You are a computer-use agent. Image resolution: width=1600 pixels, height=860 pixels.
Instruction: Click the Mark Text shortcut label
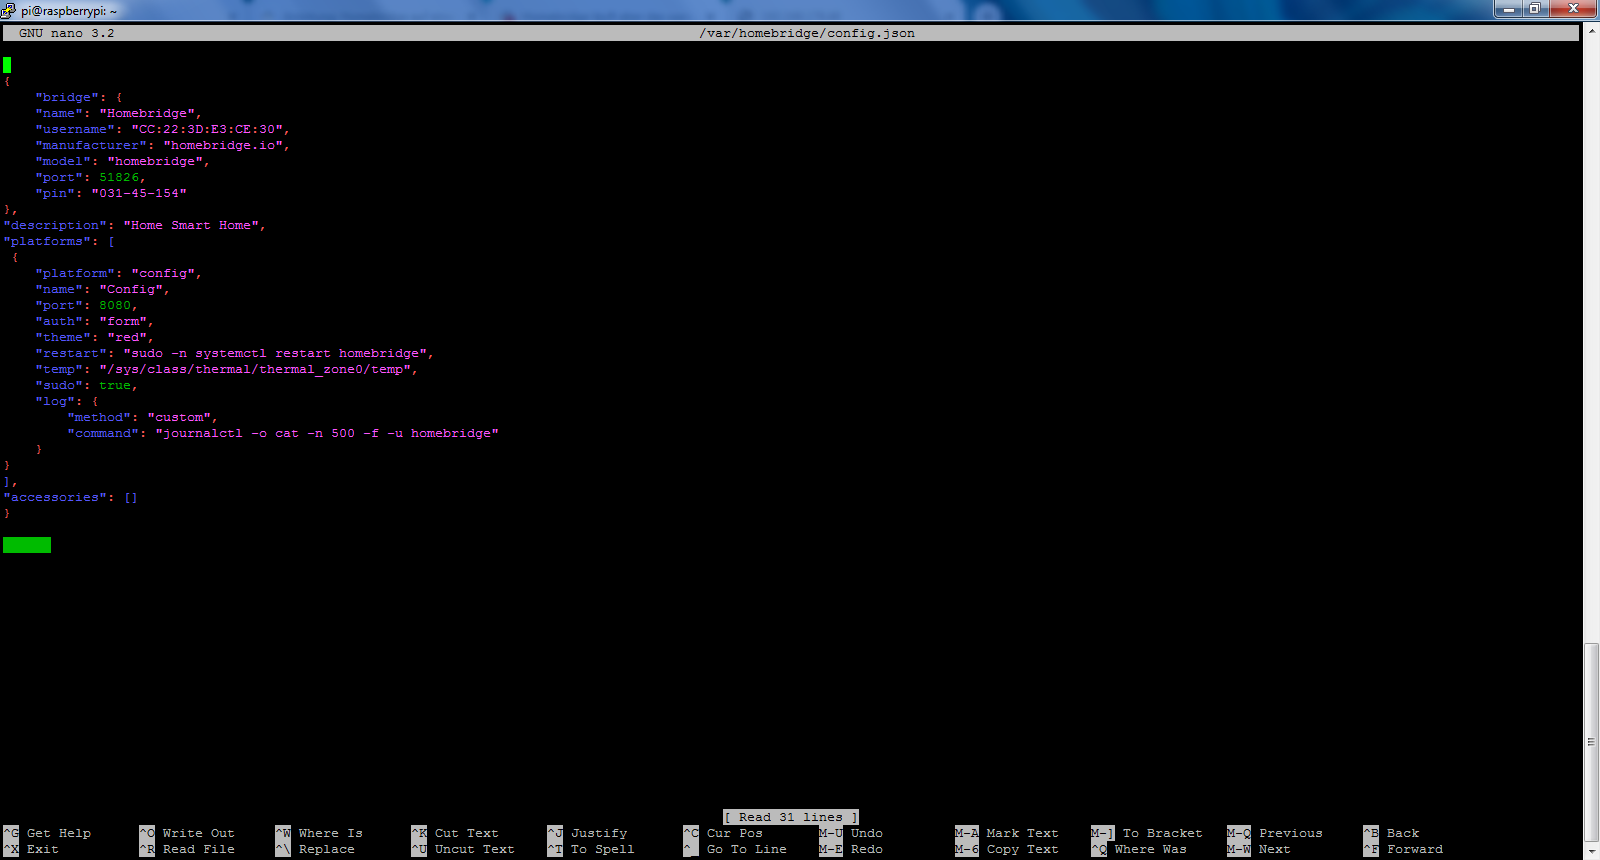1023,833
